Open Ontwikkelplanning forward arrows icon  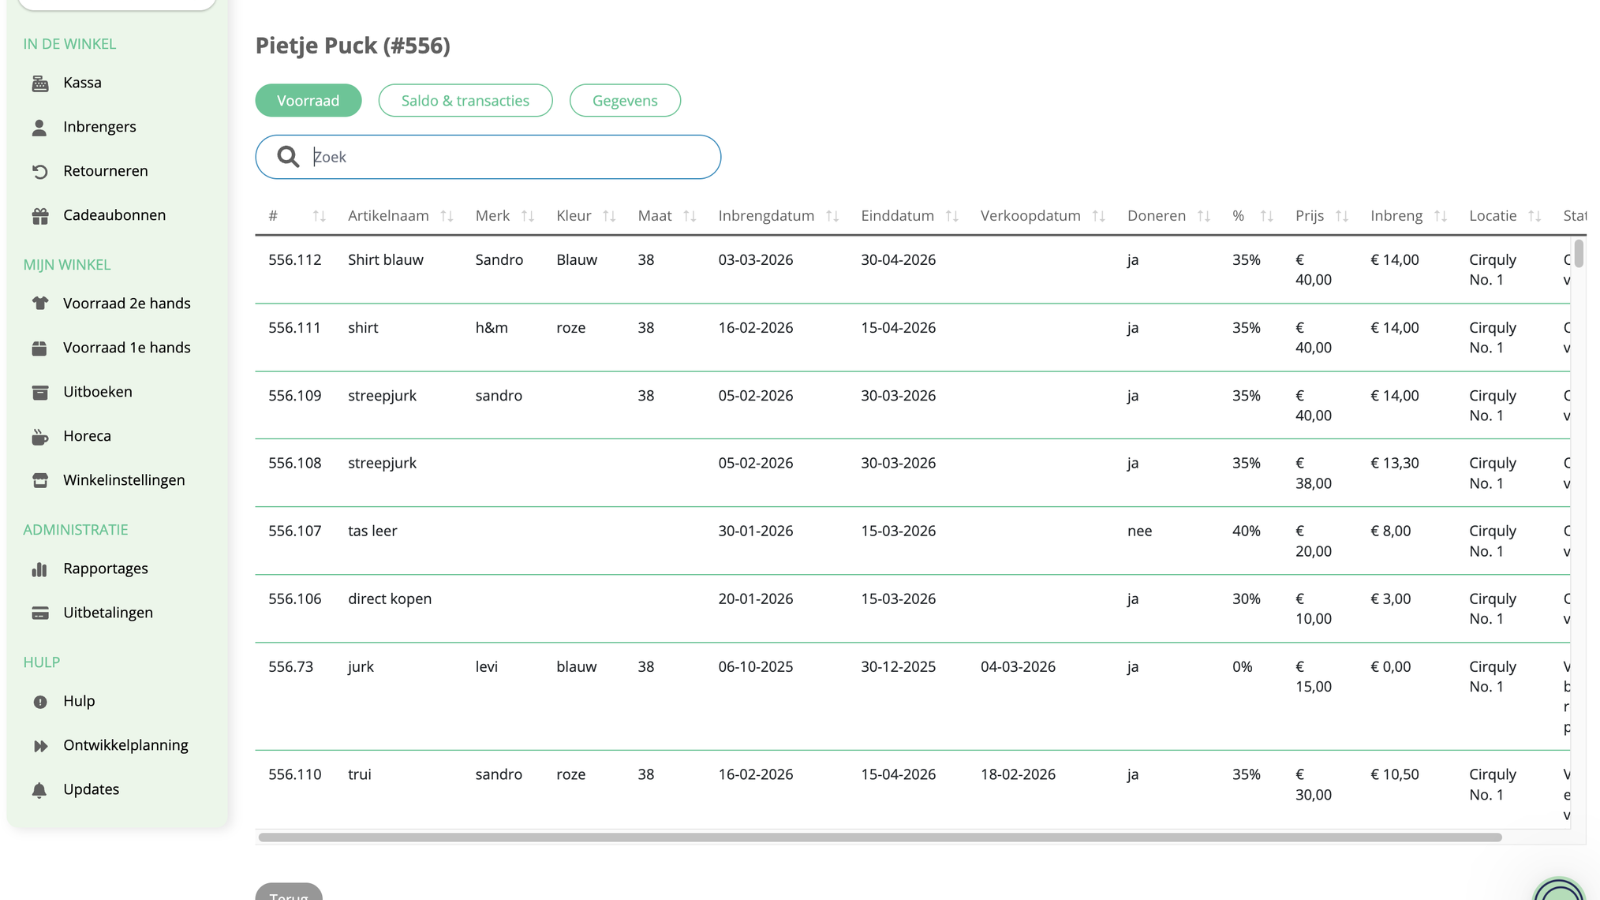pyautogui.click(x=40, y=746)
